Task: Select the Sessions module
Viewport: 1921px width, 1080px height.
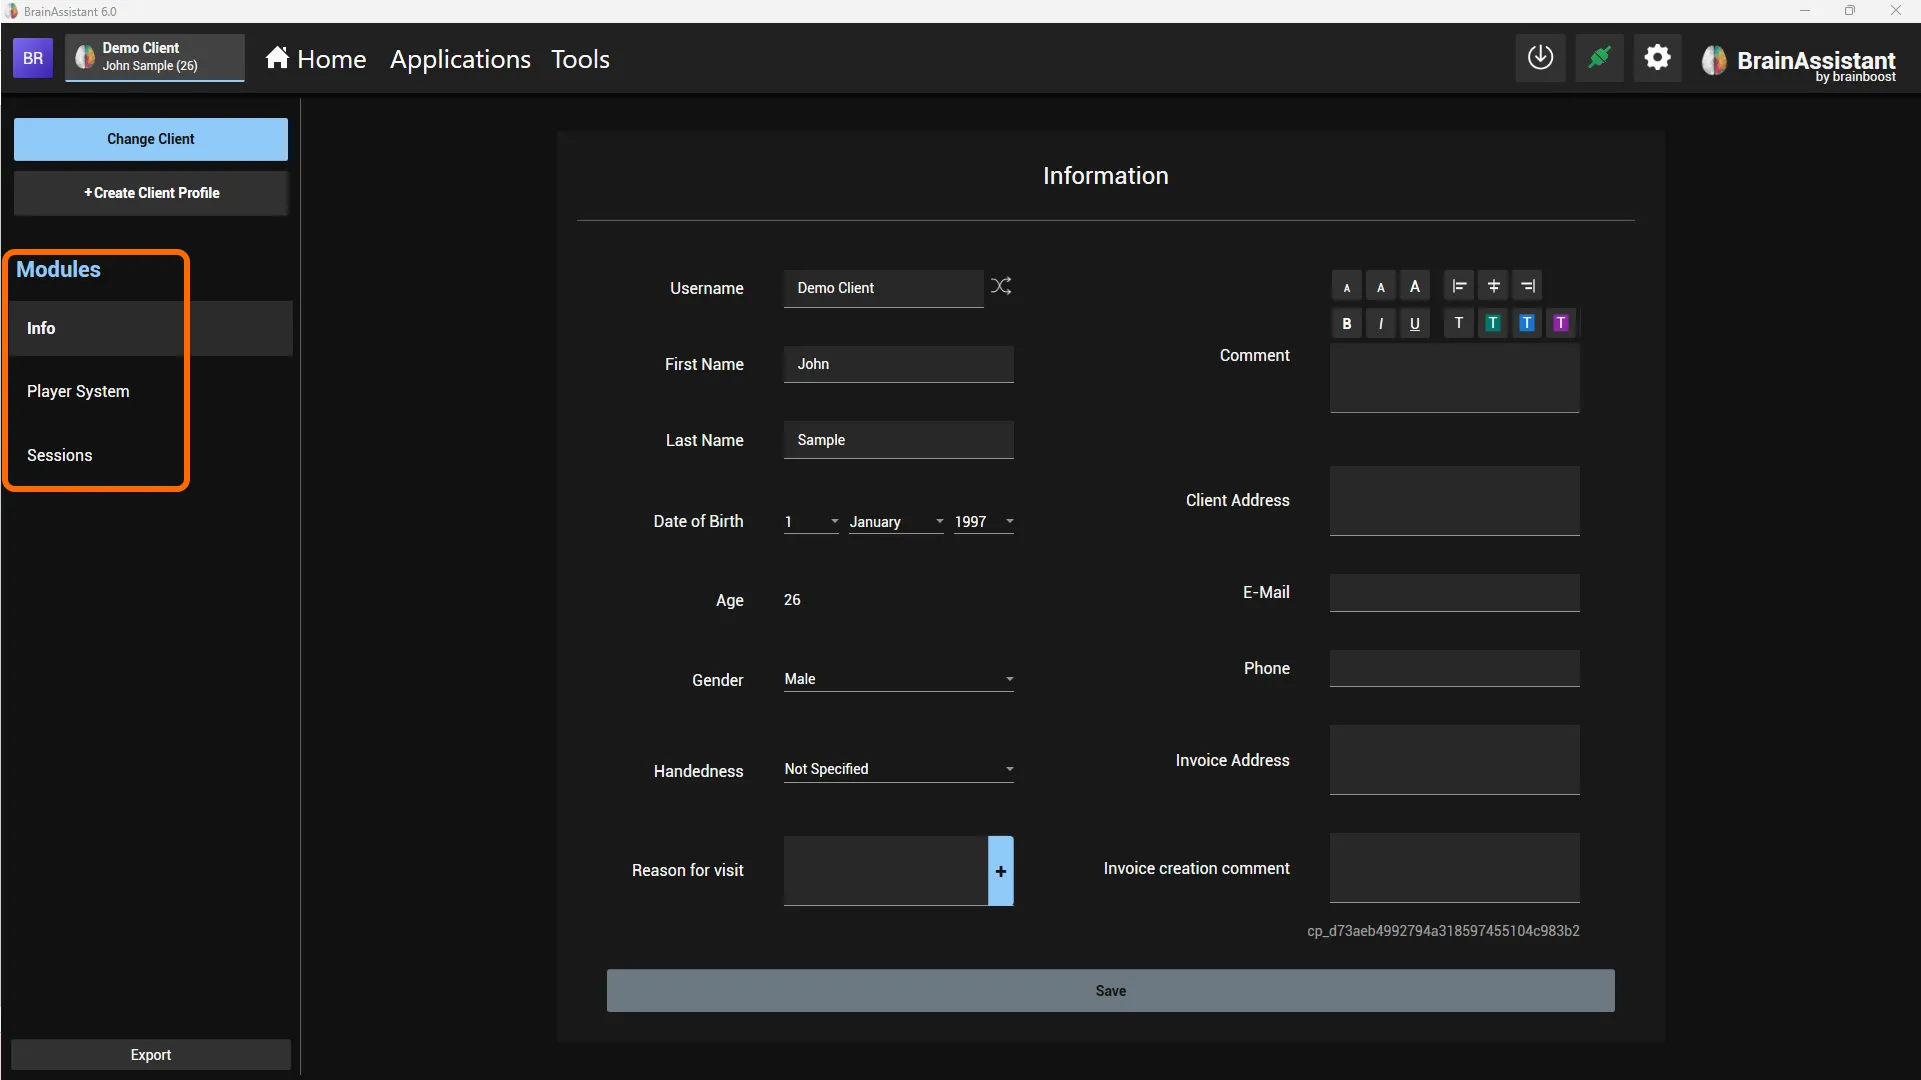Action: coord(151,455)
